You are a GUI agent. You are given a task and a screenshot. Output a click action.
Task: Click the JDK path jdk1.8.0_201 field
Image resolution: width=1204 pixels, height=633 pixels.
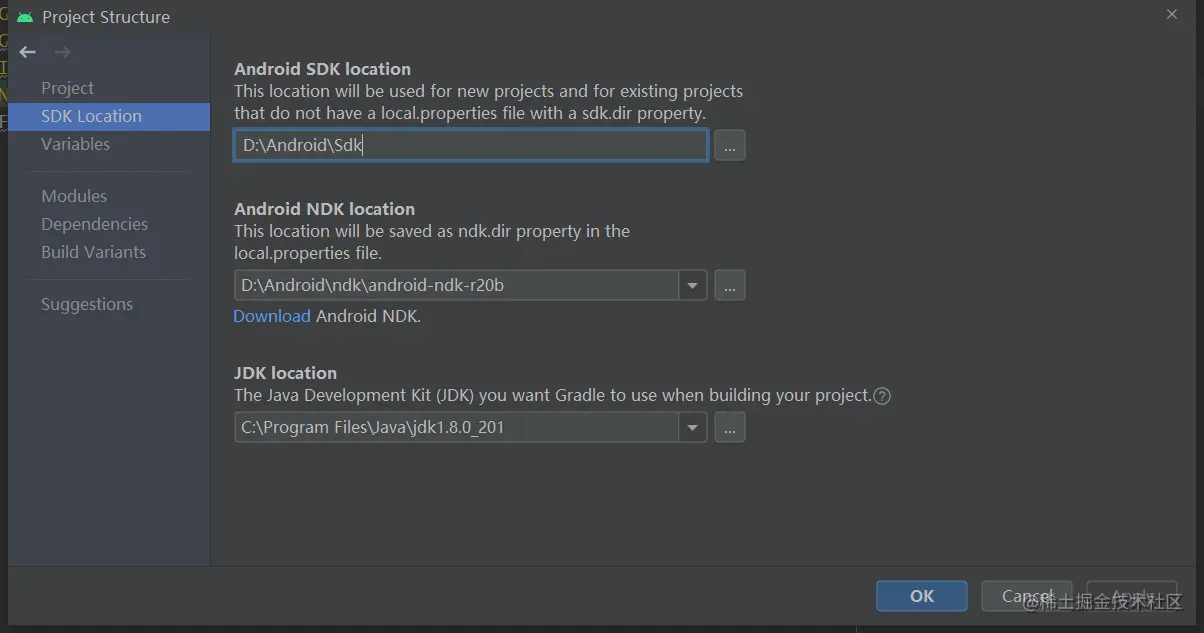(457, 428)
